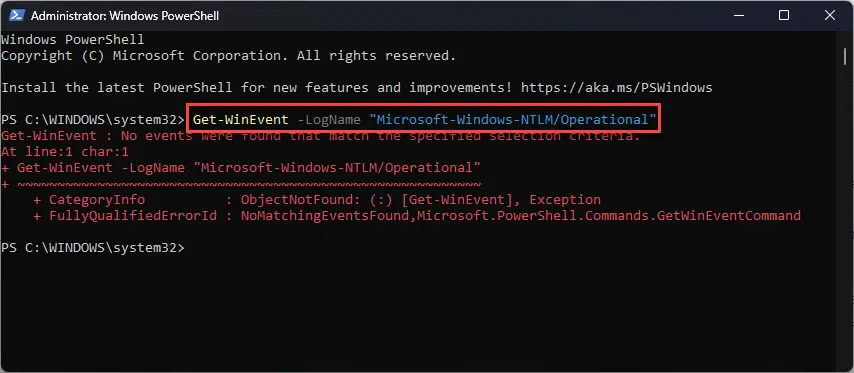Screen dimensions: 854x373
Task: Maximize the PowerShell window
Action: pos(784,15)
